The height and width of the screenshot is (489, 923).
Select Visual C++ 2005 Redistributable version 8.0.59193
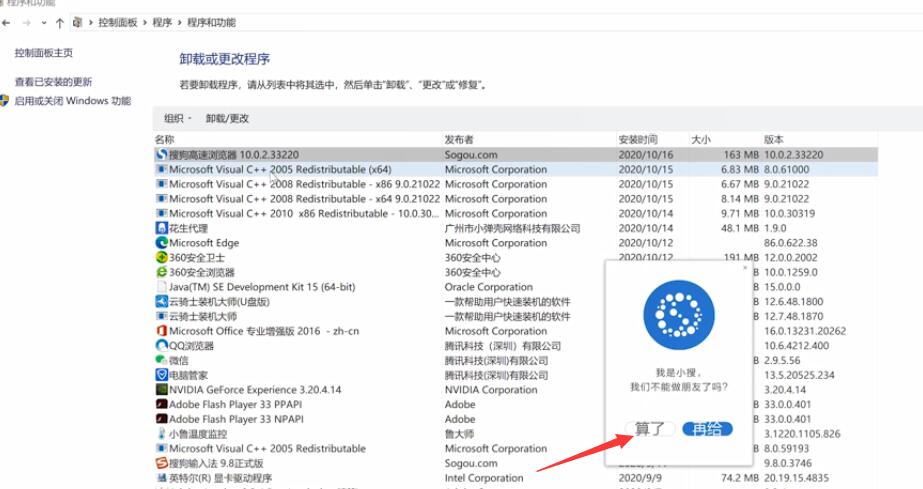[516, 448]
